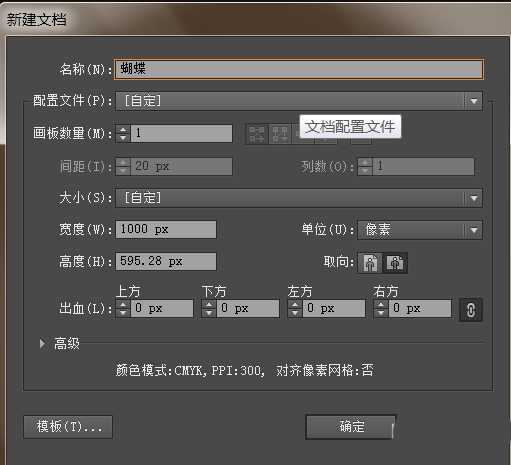The image size is (511, 465).
Task: Click the 模板(T)... templates button
Action: click(x=68, y=427)
